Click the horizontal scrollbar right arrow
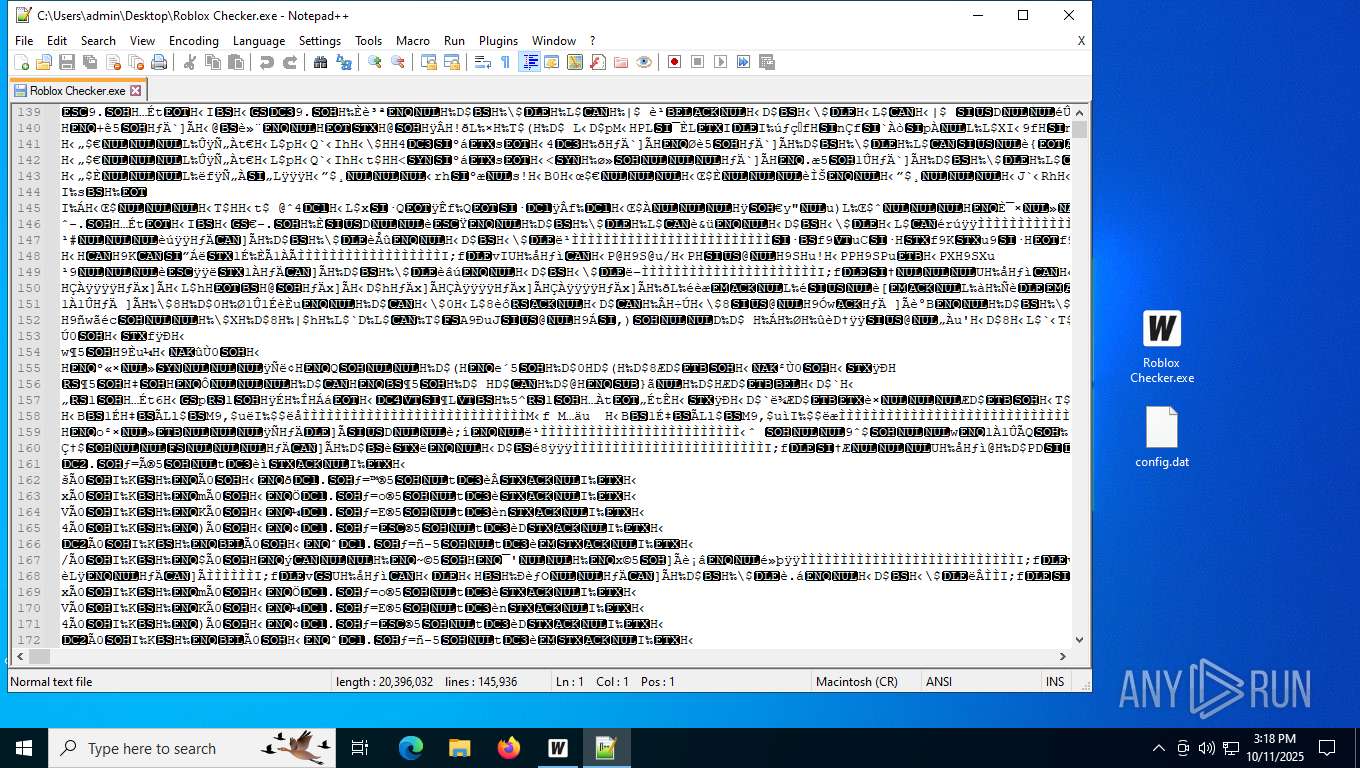This screenshot has width=1360, height=768. click(x=1063, y=657)
